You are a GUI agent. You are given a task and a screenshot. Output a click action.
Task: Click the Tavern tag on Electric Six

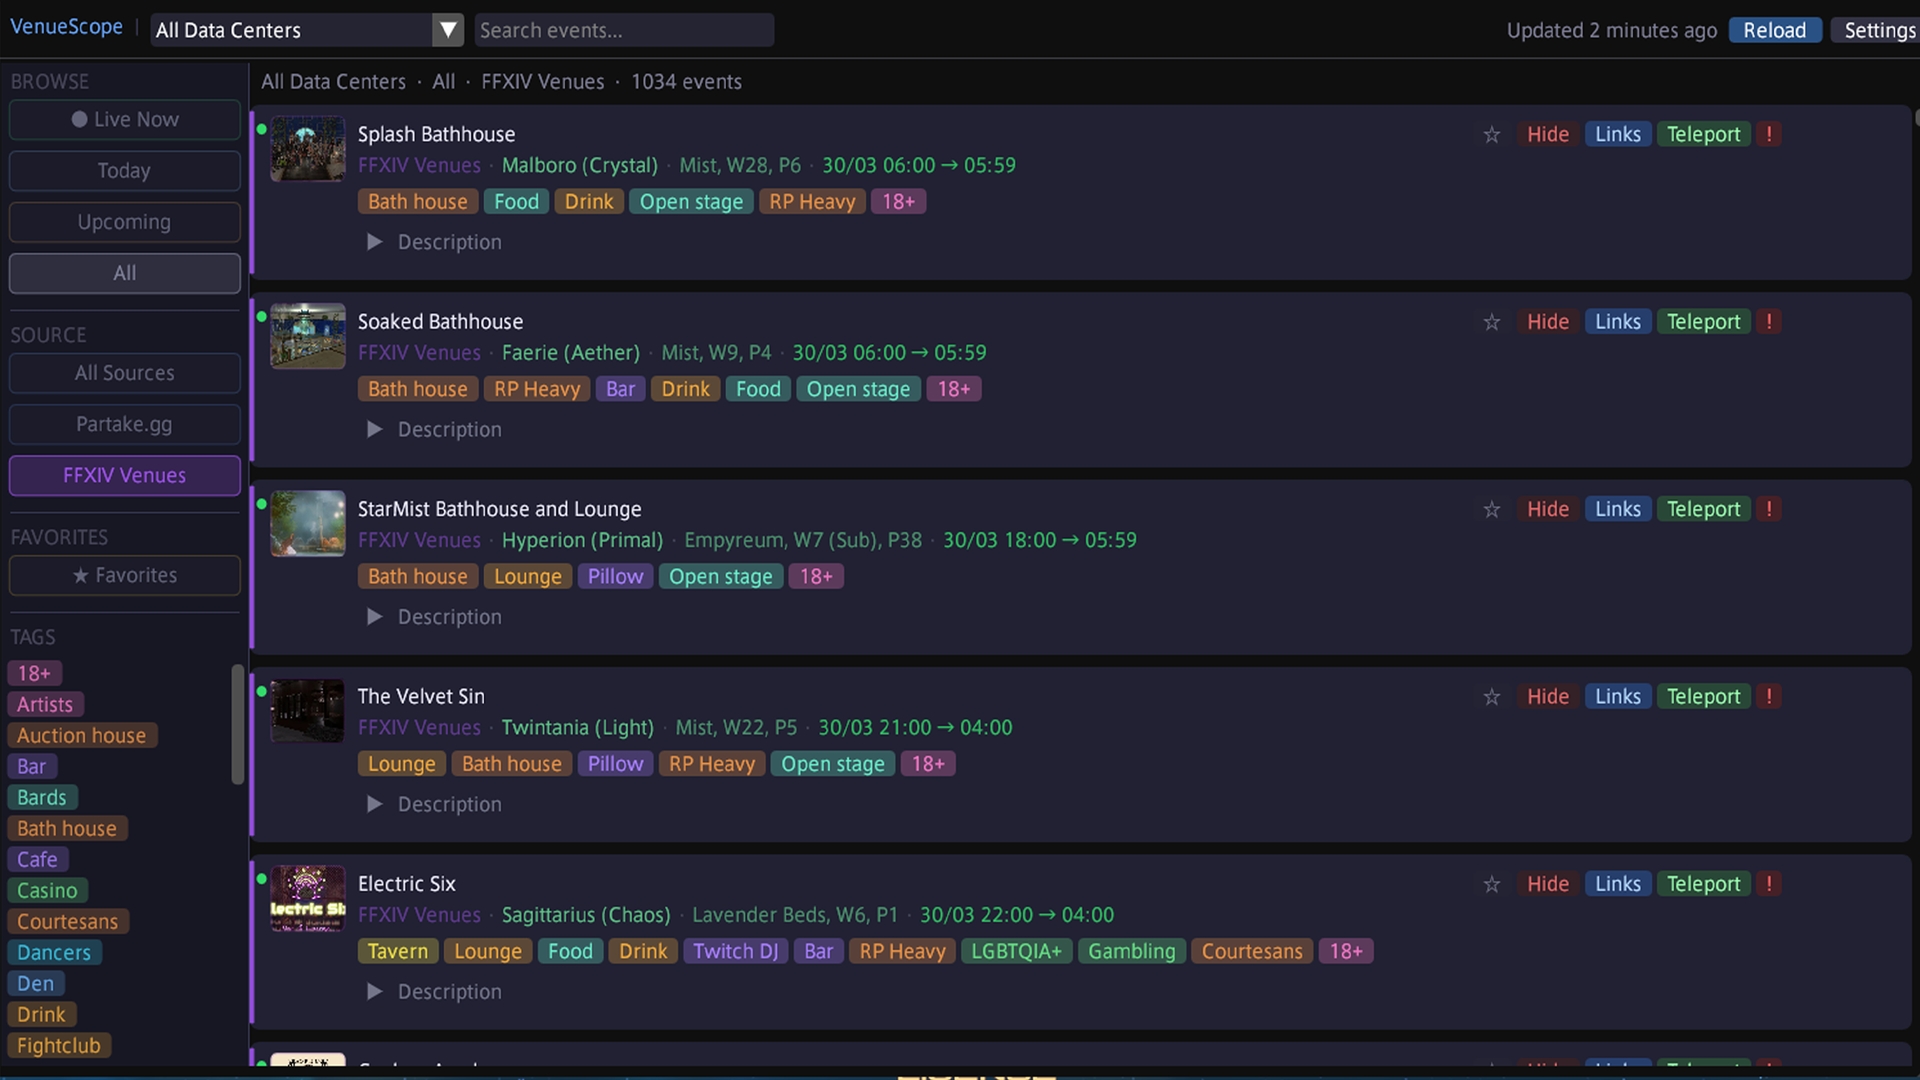click(398, 951)
